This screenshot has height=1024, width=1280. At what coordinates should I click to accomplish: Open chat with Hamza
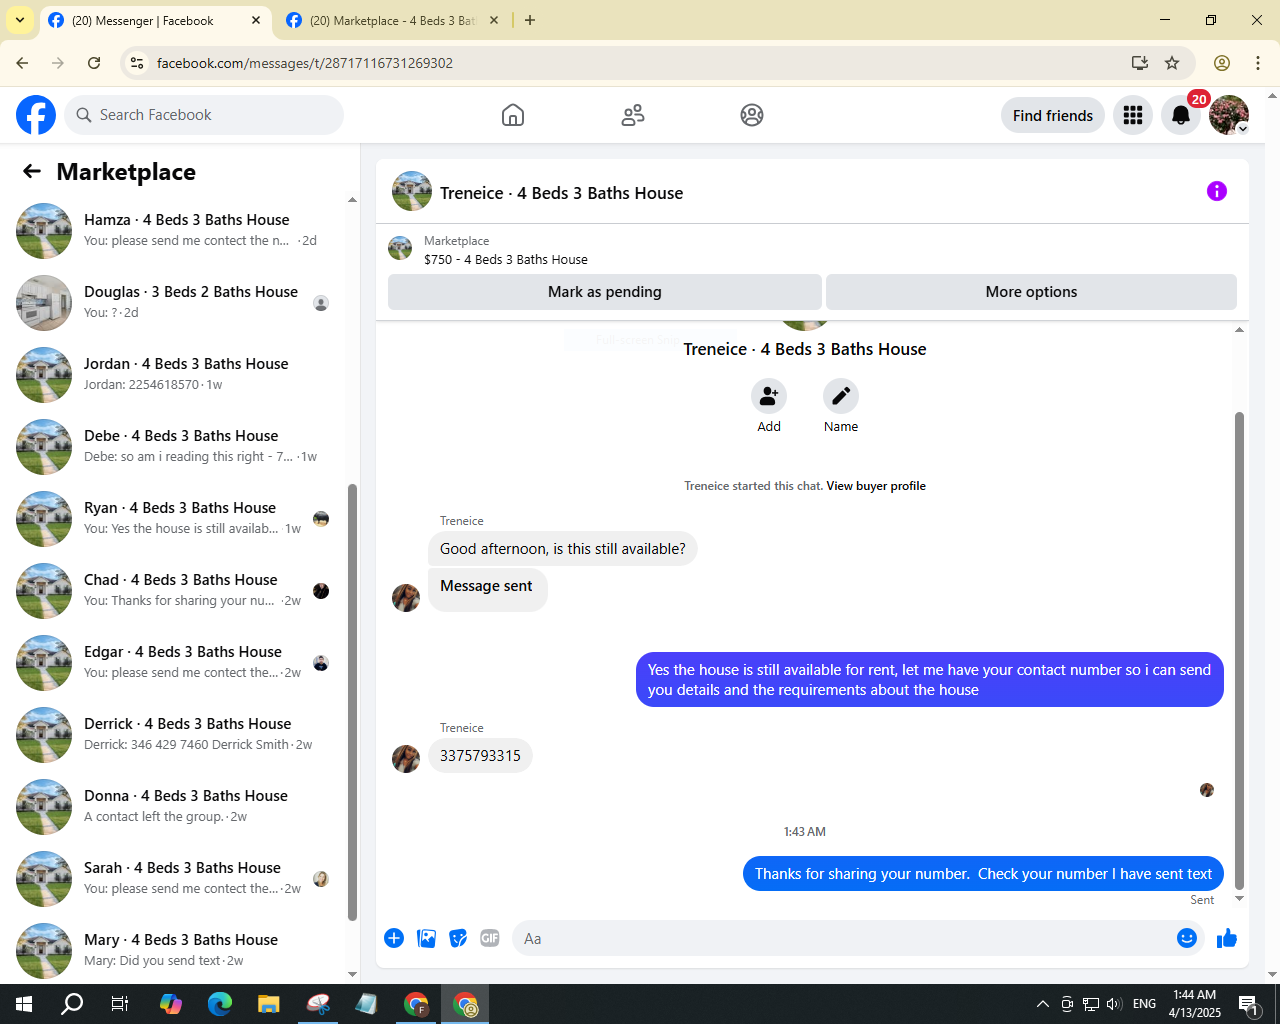tap(180, 231)
